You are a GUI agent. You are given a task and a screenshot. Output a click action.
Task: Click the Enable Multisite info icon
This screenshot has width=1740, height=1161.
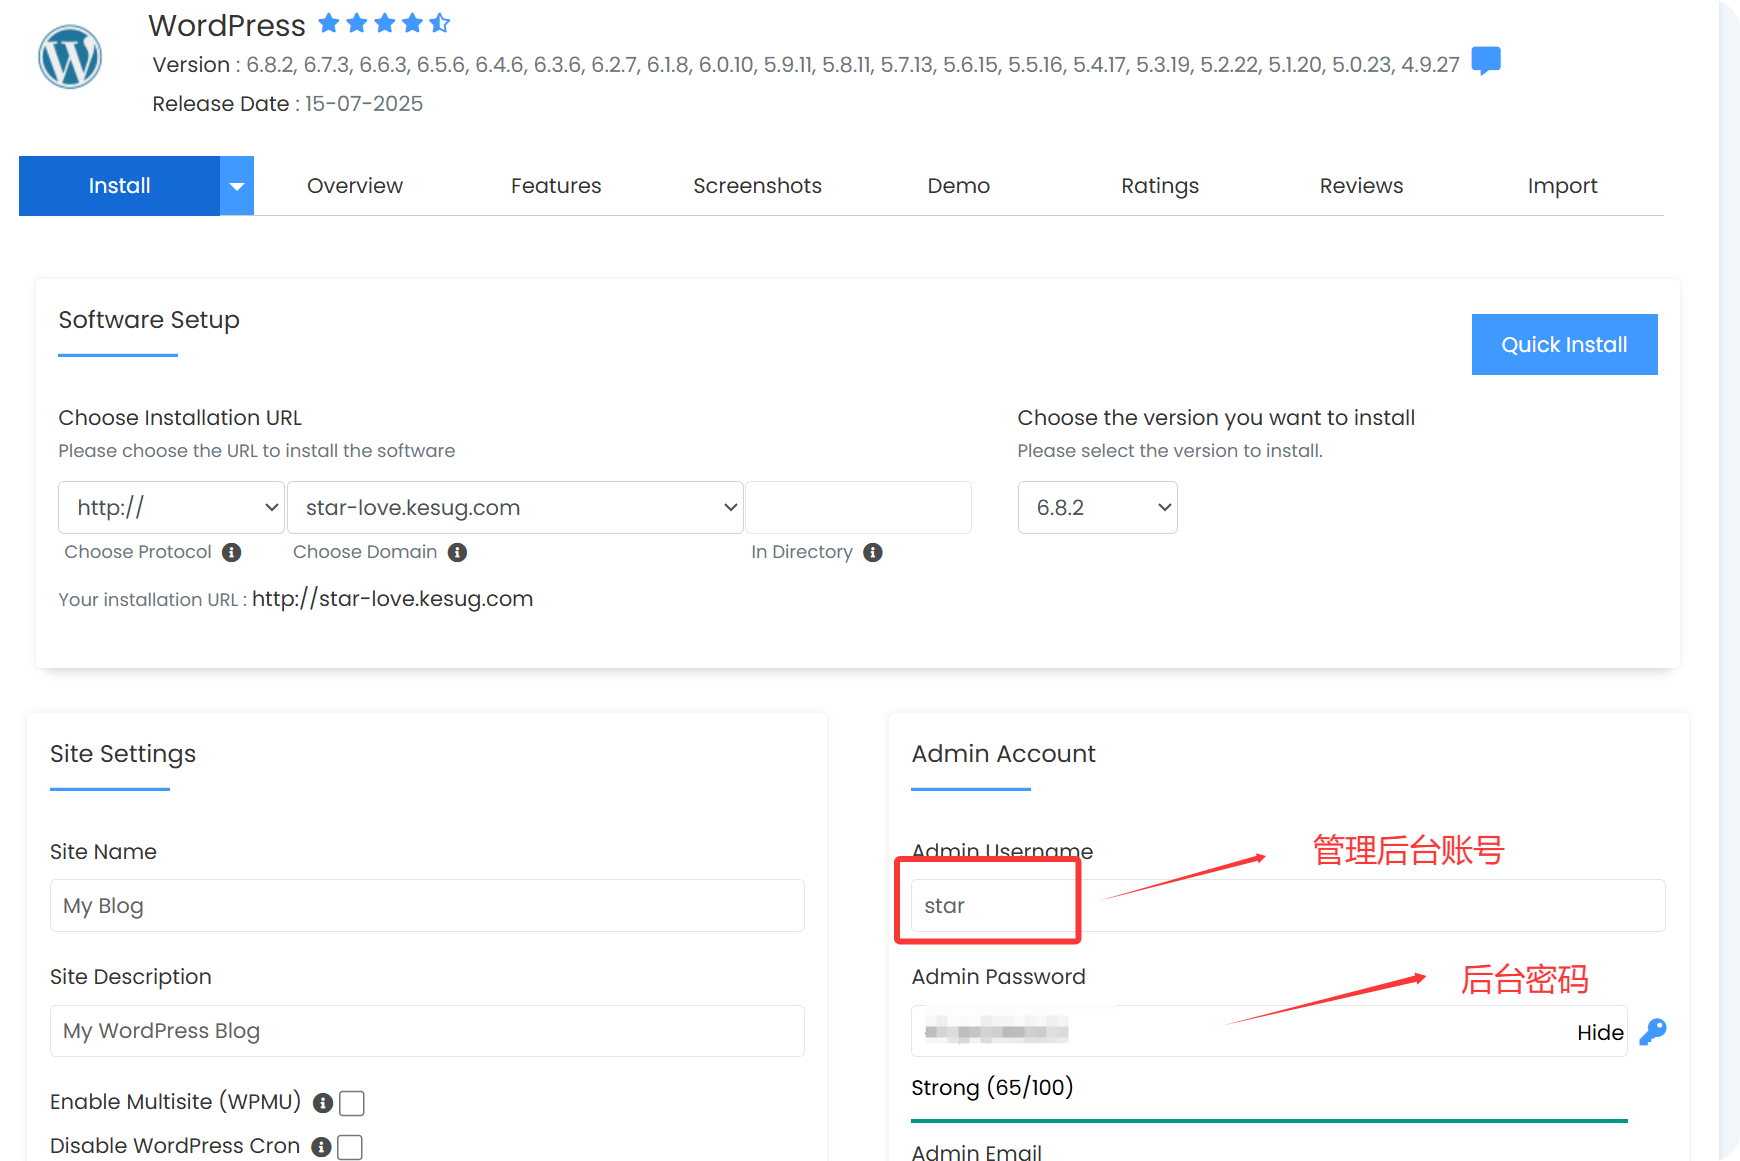click(x=322, y=1103)
